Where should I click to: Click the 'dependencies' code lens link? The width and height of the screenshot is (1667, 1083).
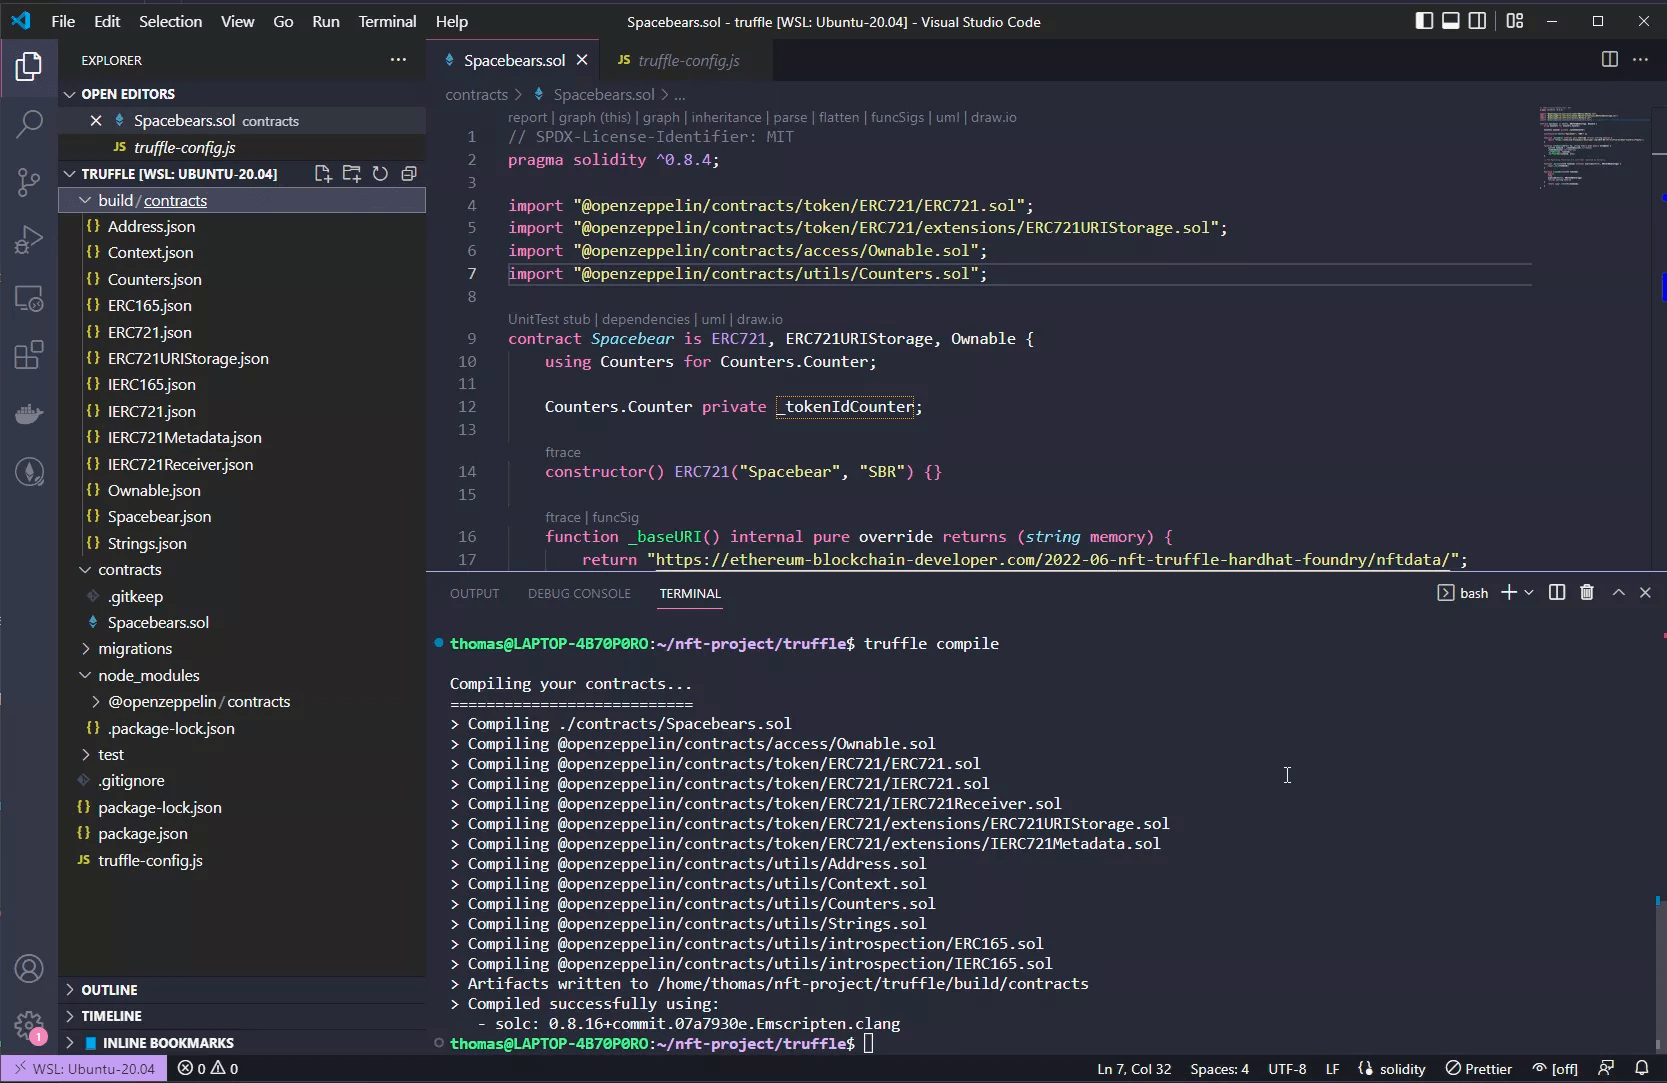(646, 319)
